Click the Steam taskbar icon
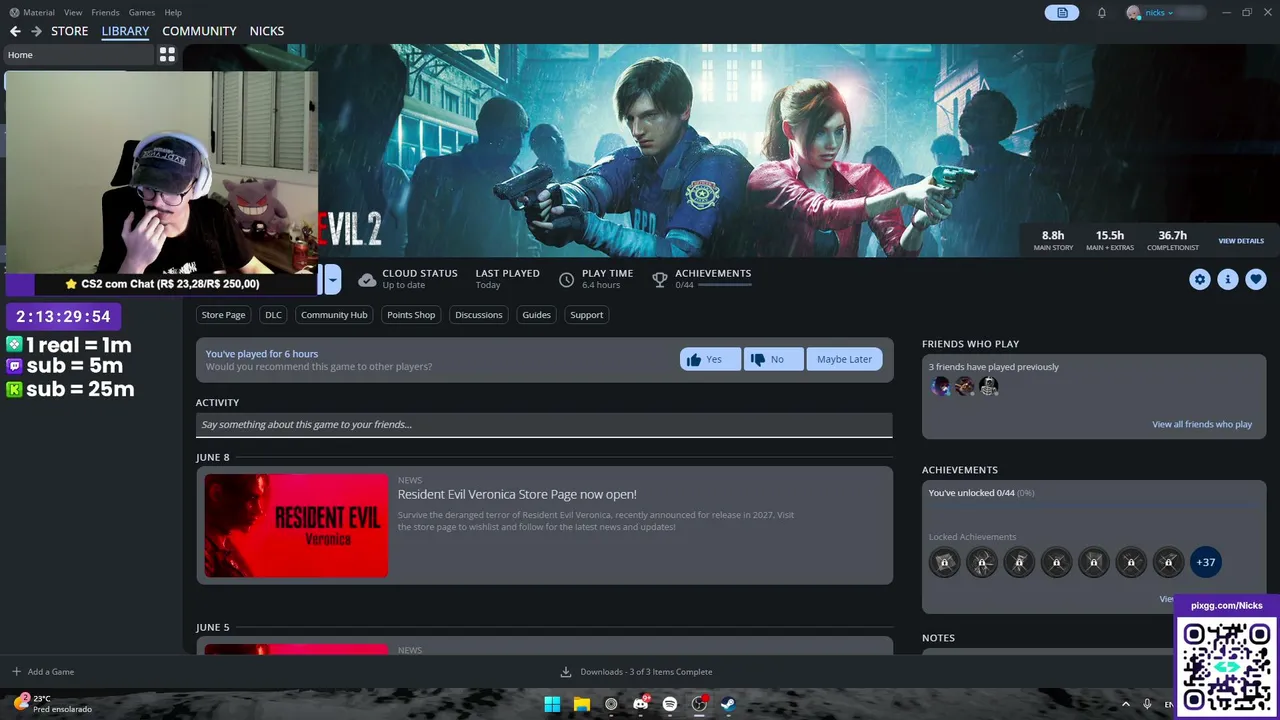 pos(728,704)
